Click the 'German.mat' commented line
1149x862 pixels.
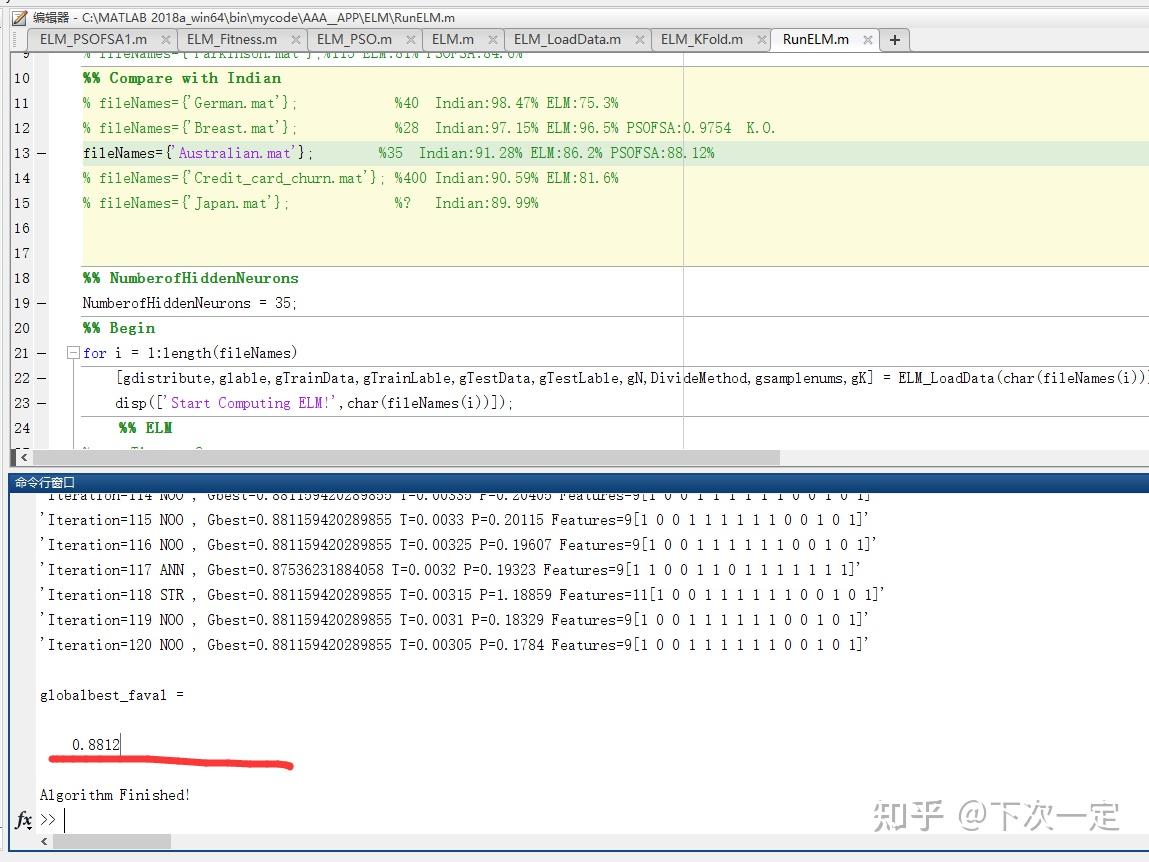click(350, 103)
